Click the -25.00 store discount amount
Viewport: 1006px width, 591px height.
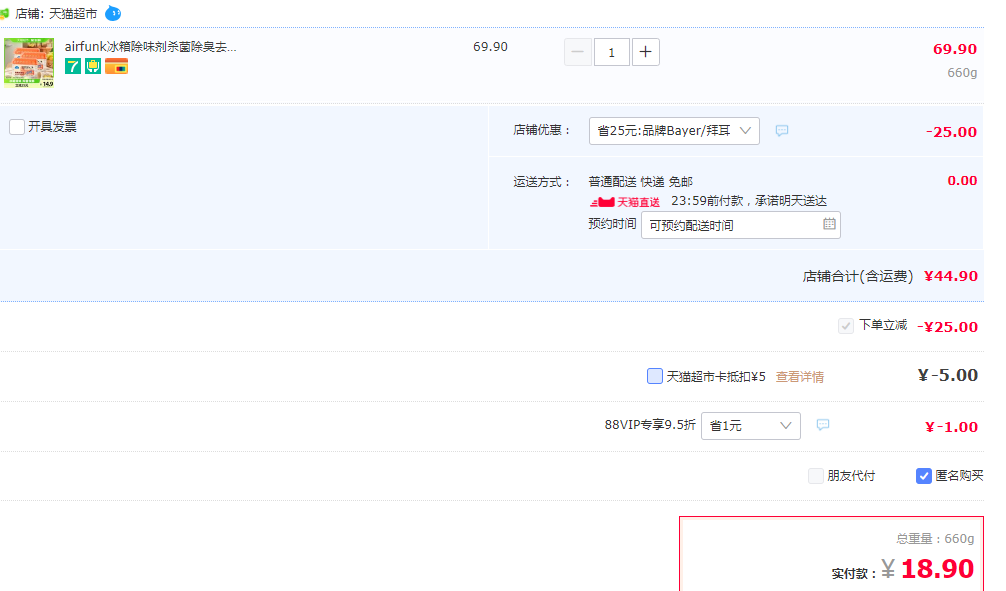click(951, 132)
